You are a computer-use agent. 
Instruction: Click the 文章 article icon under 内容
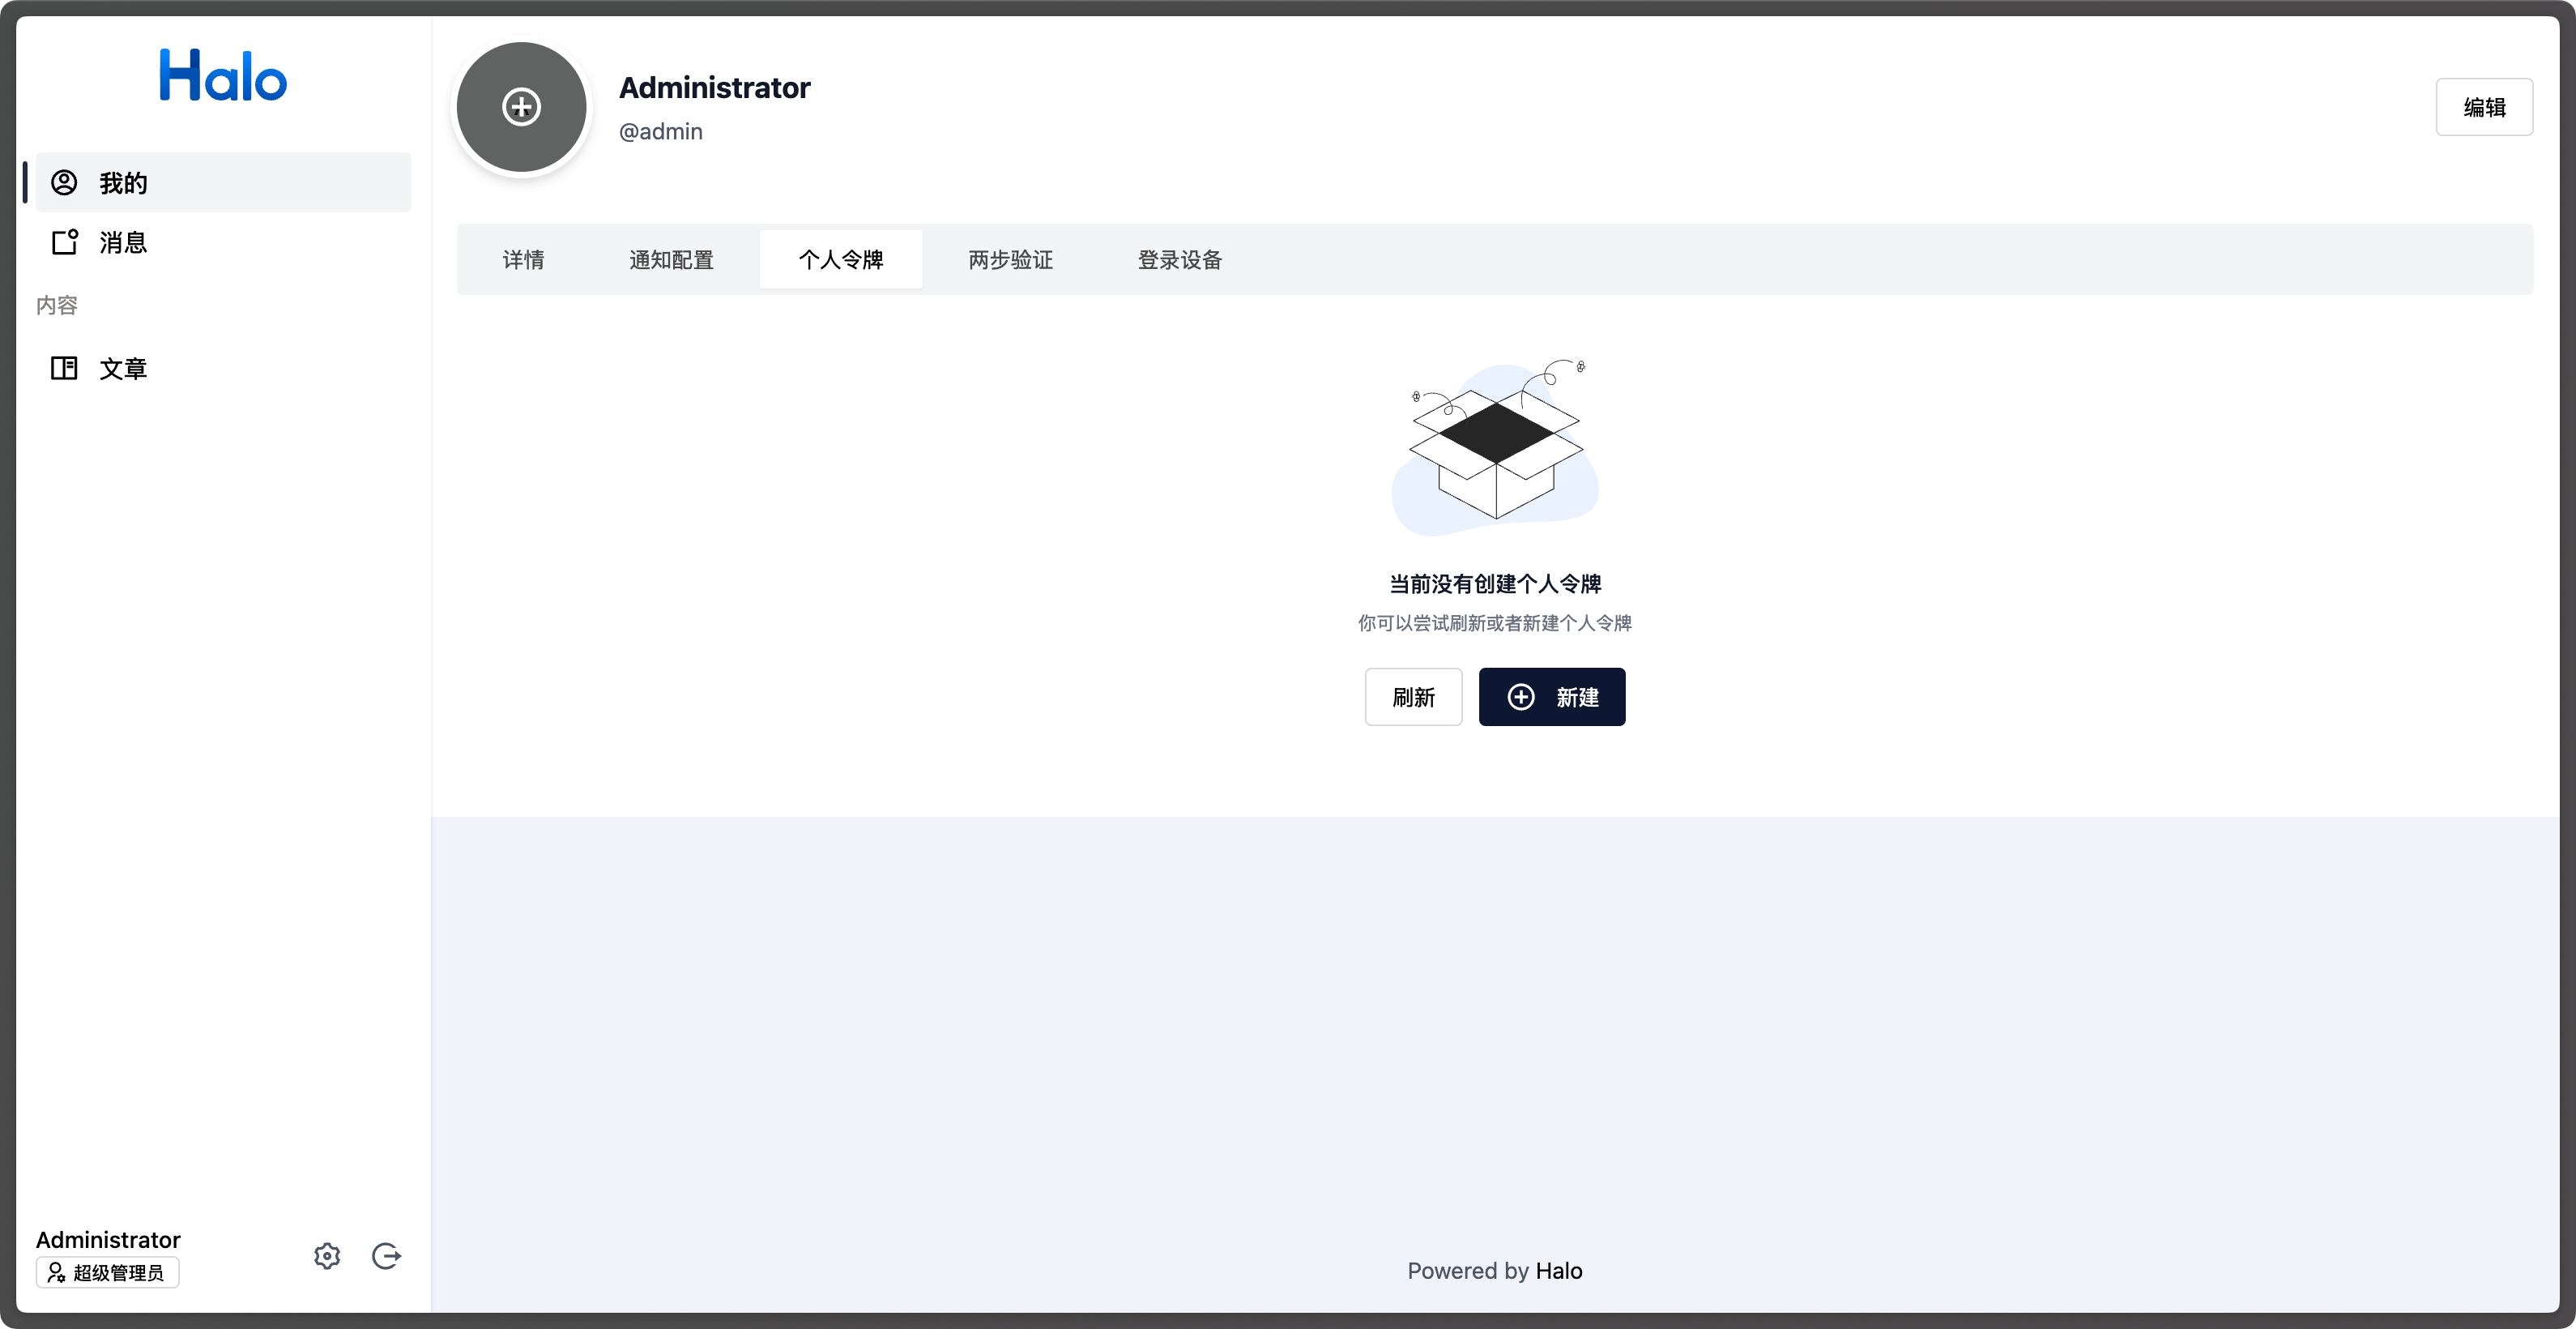coord(64,368)
